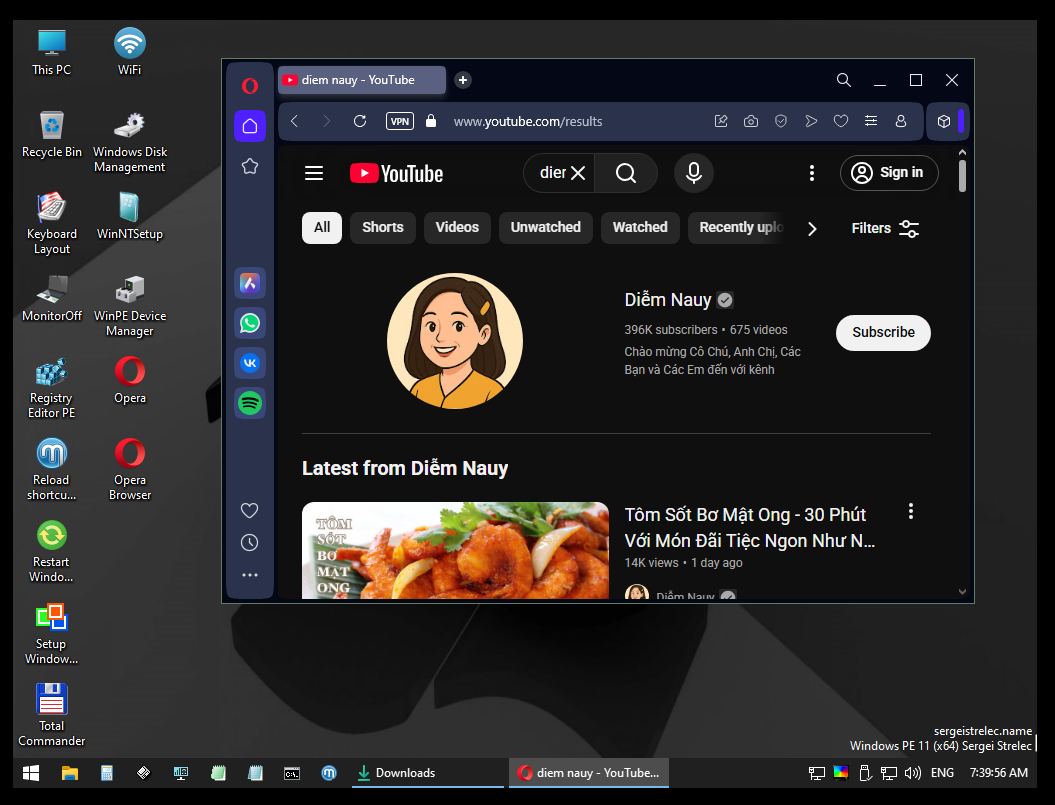Image resolution: width=1055 pixels, height=805 pixels.
Task: Click the scrollbar down arrow
Action: (962, 592)
